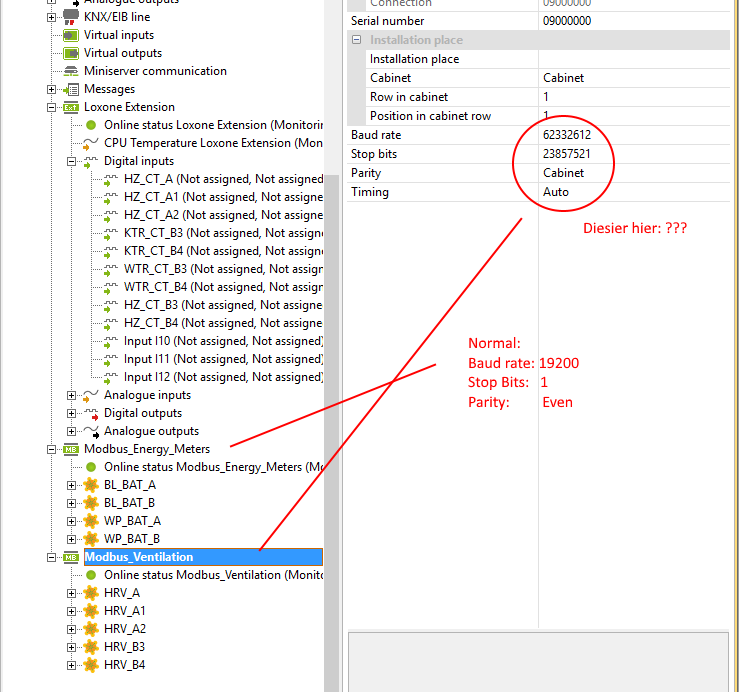Click the KTR_CT_B3 digital input icon
Image resolution: width=739 pixels, height=692 pixels.
coord(110,234)
